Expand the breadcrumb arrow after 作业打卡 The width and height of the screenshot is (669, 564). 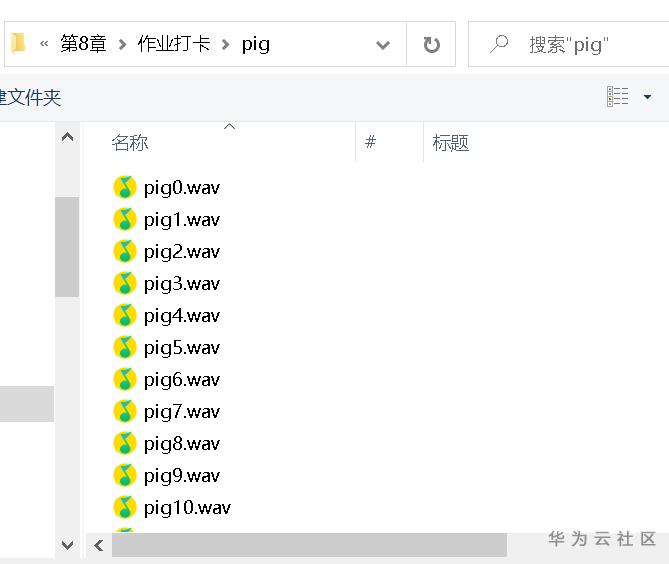click(226, 45)
